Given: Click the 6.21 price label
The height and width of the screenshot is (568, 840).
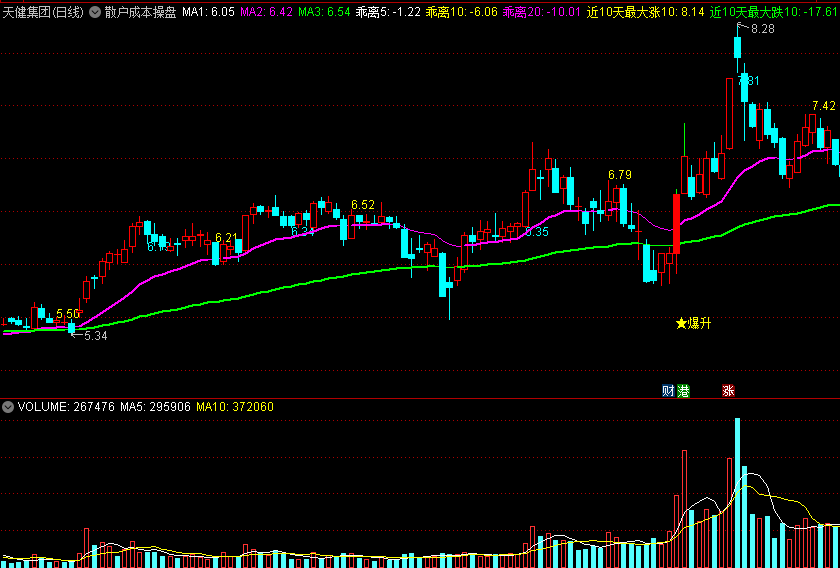Looking at the screenshot, I should click(x=227, y=236).
